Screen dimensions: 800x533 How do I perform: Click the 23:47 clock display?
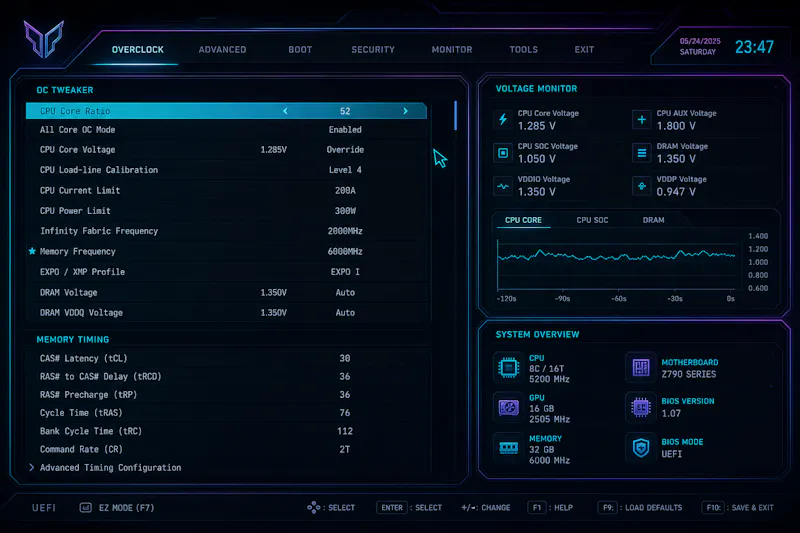(754, 47)
